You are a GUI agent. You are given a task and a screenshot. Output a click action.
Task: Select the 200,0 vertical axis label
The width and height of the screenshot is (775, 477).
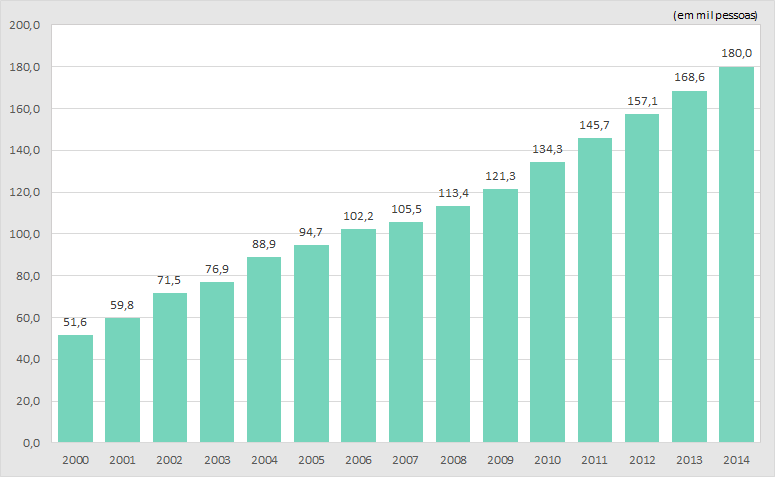(x=23, y=26)
